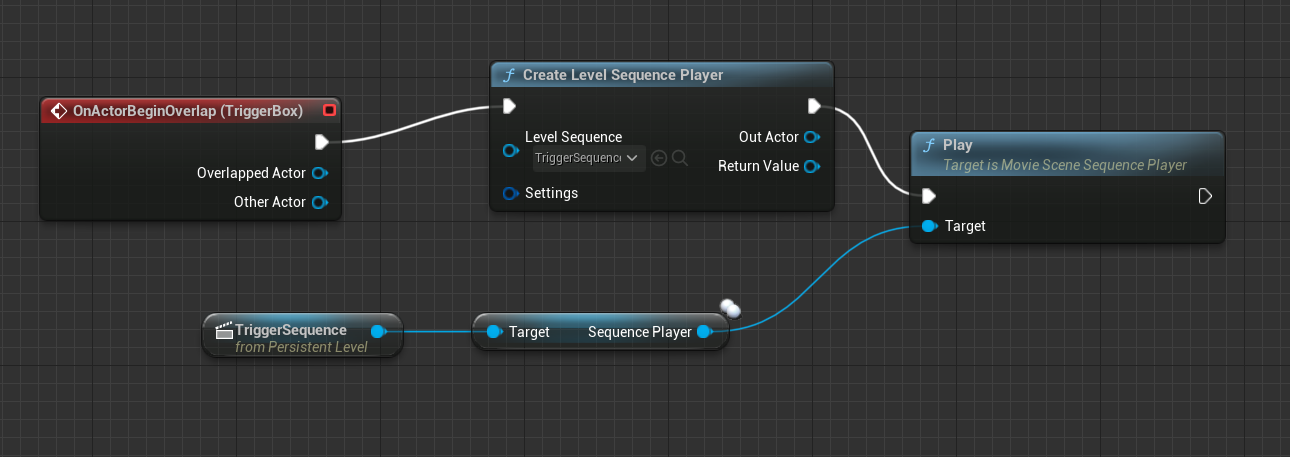
Task: Click the Sequence Player label
Action: pyautogui.click(x=640, y=332)
